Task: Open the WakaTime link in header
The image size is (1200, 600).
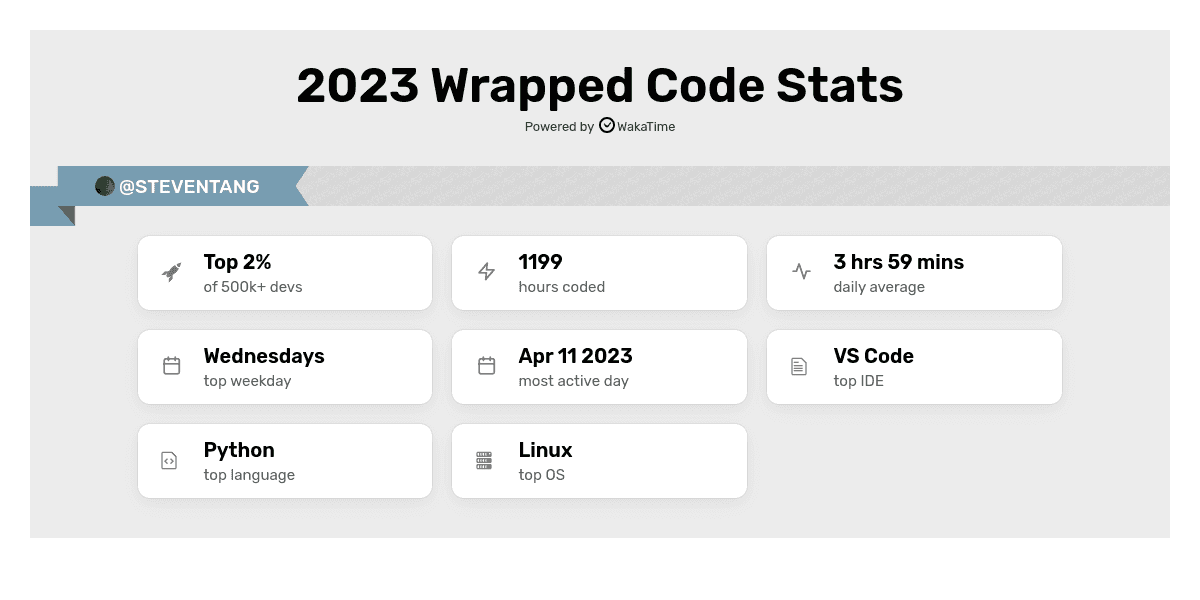Action: (x=646, y=127)
